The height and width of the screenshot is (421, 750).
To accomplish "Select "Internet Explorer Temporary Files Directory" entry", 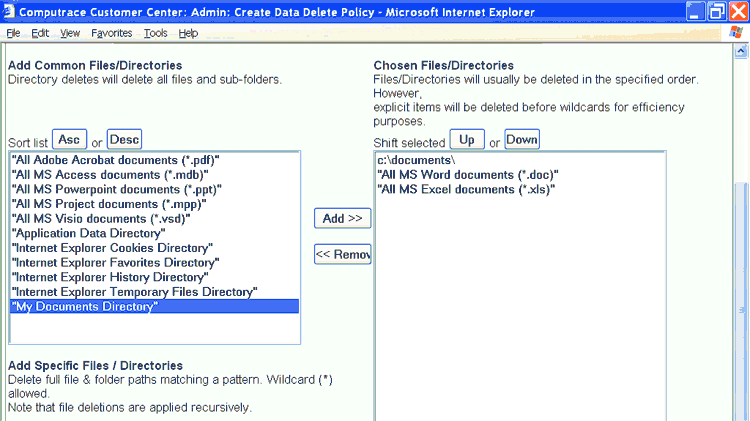I will click(154, 292).
